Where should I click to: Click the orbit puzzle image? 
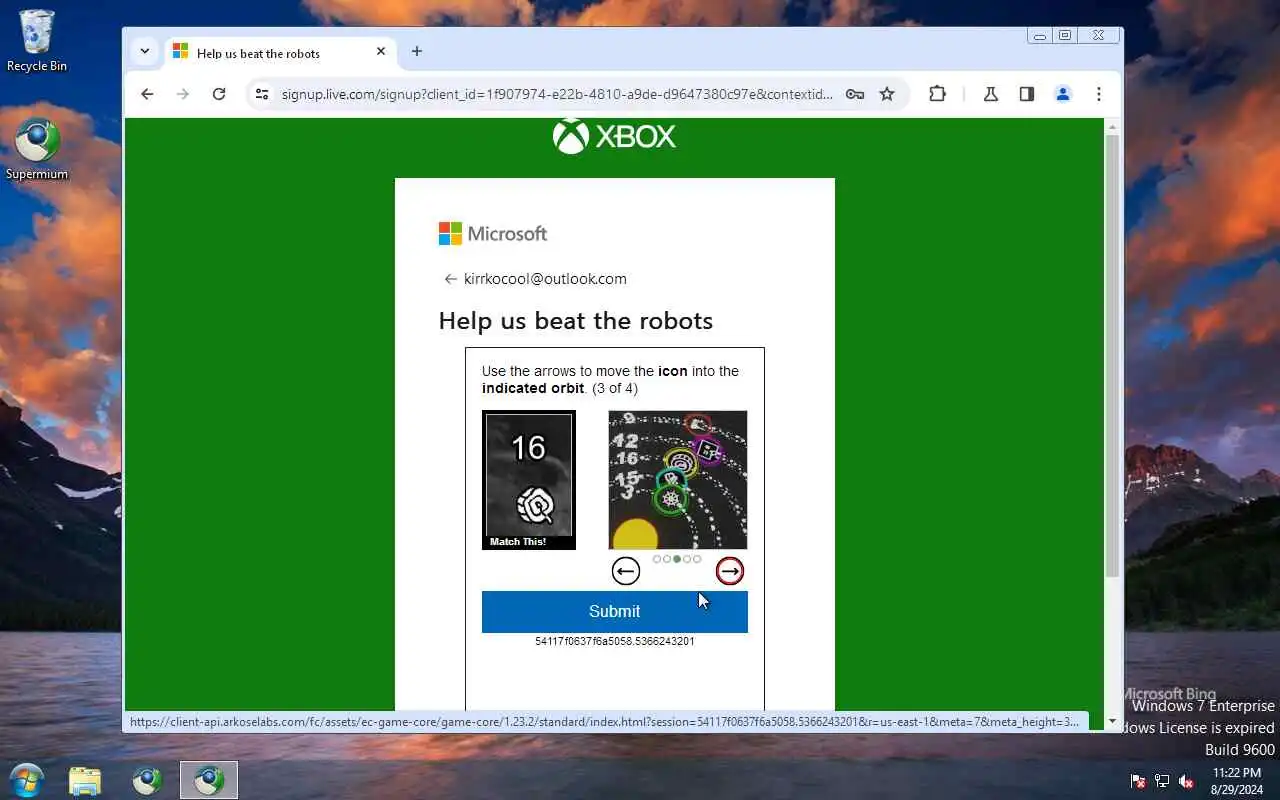click(678, 480)
